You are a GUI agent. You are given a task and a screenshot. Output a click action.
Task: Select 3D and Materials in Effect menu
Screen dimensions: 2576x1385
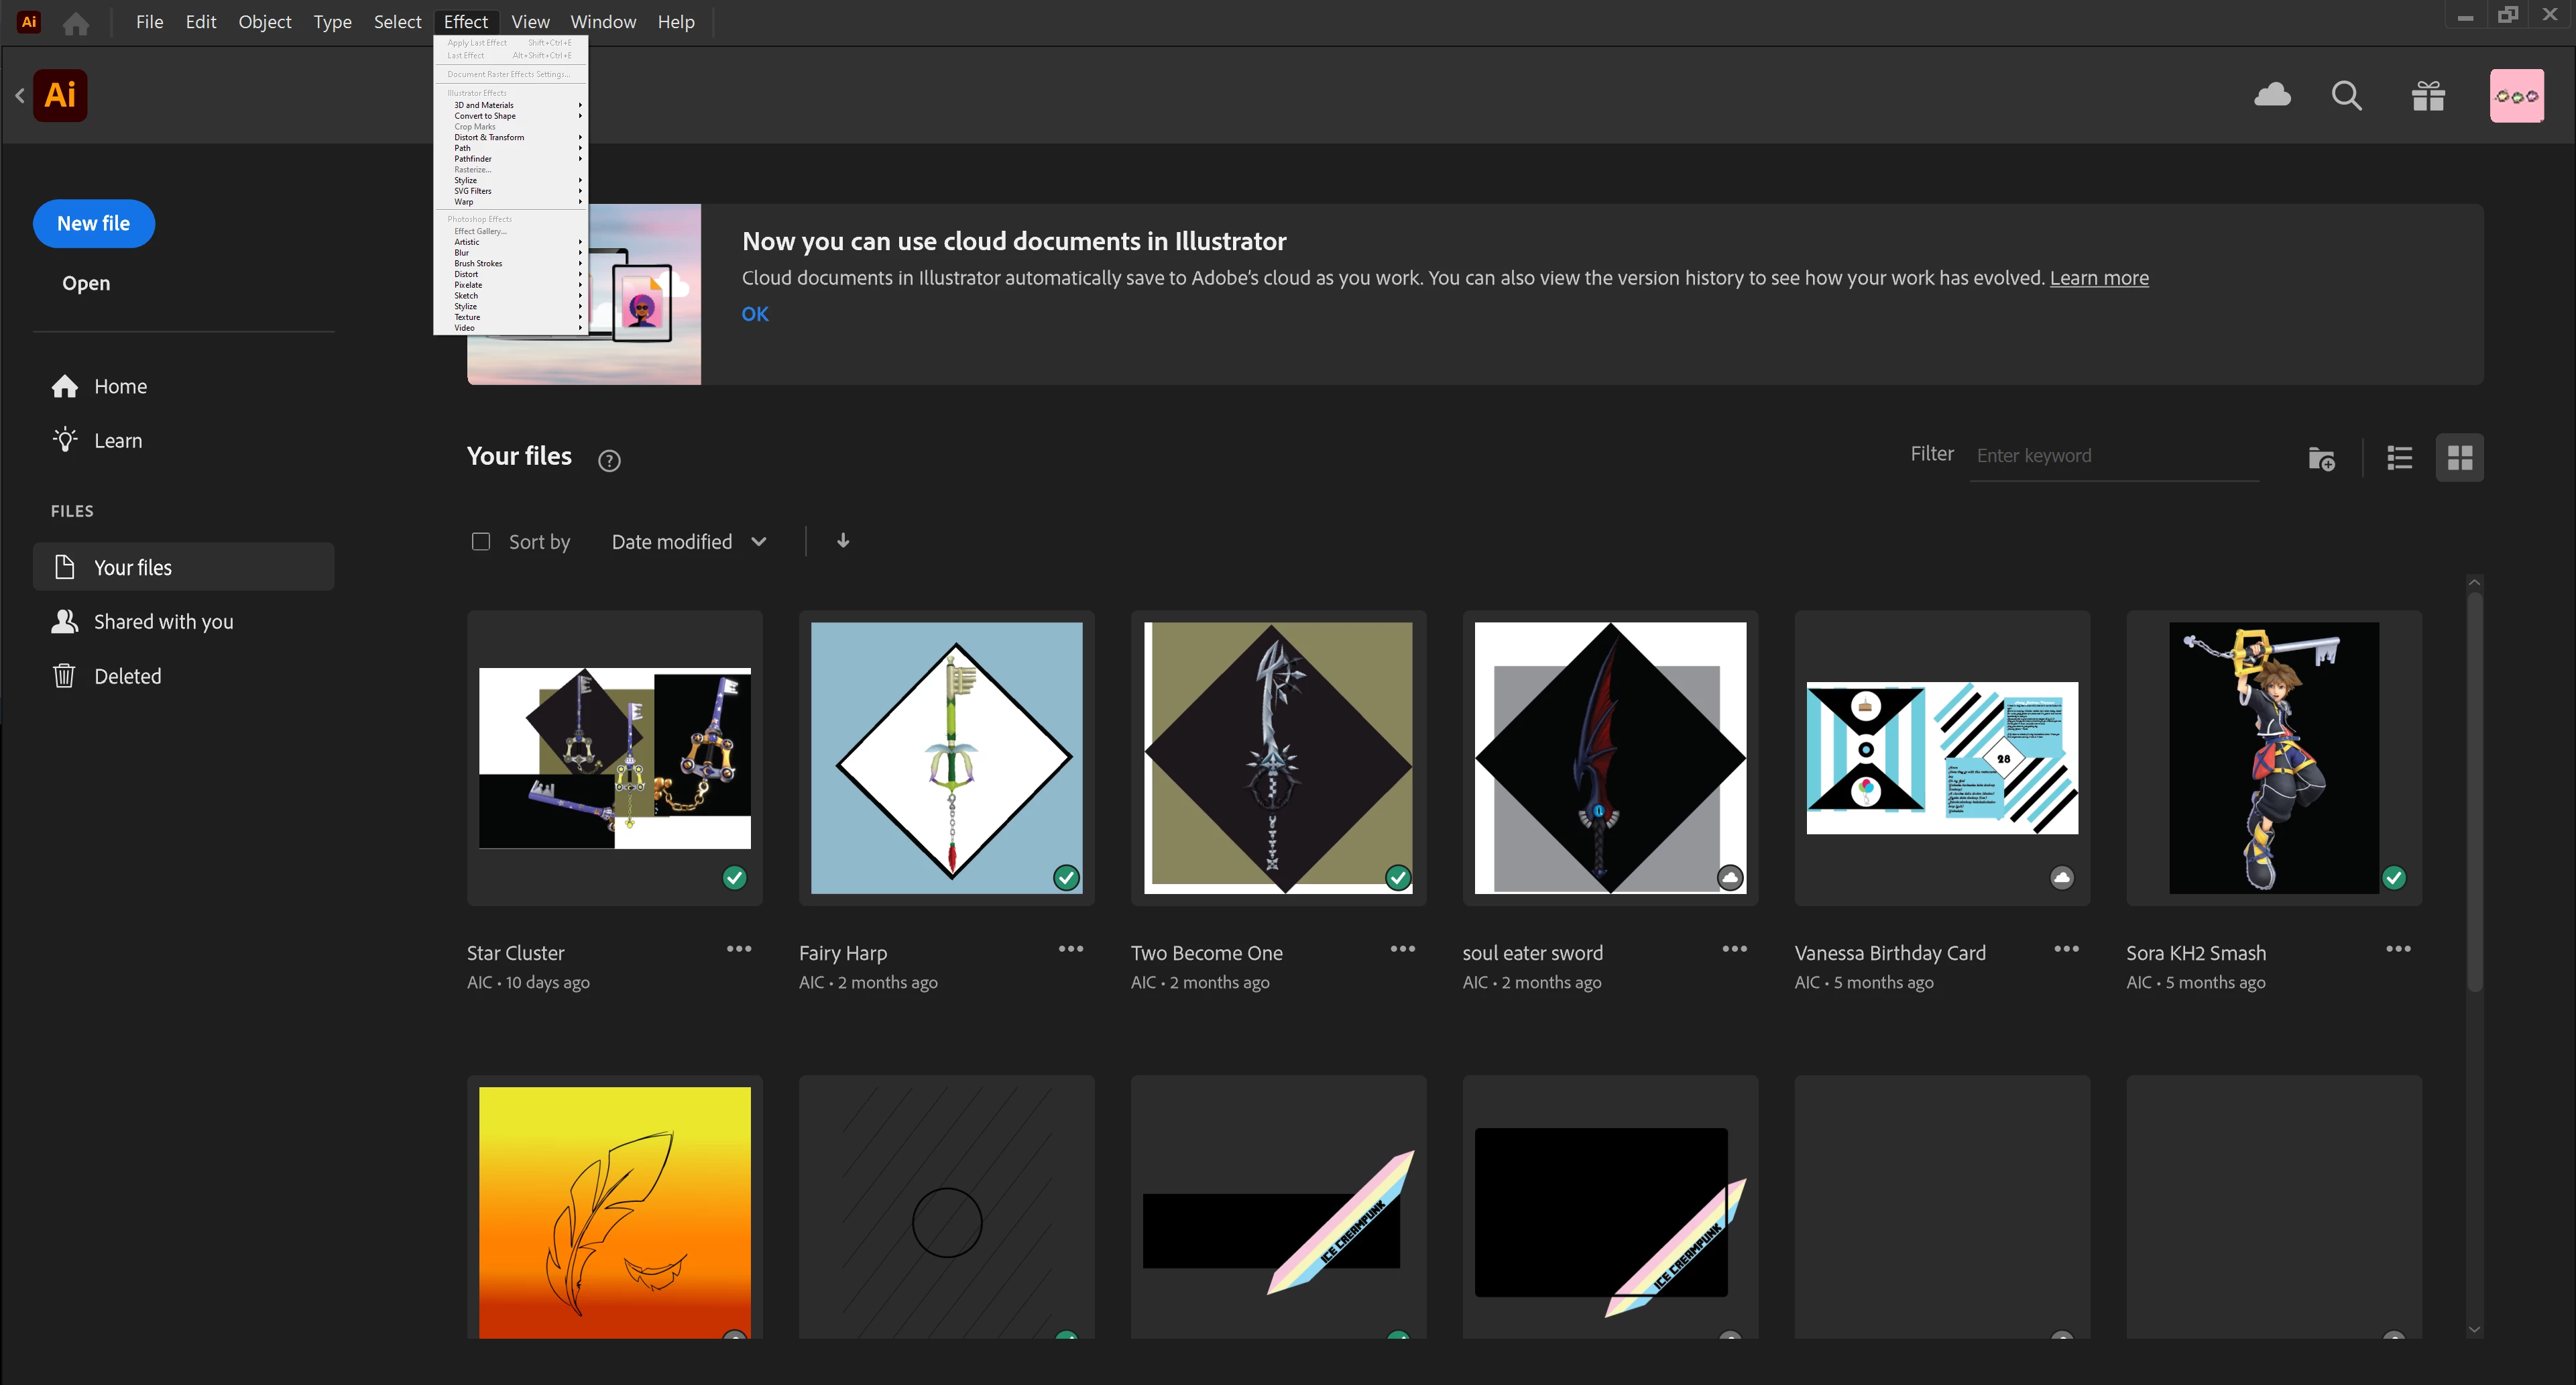point(485,105)
